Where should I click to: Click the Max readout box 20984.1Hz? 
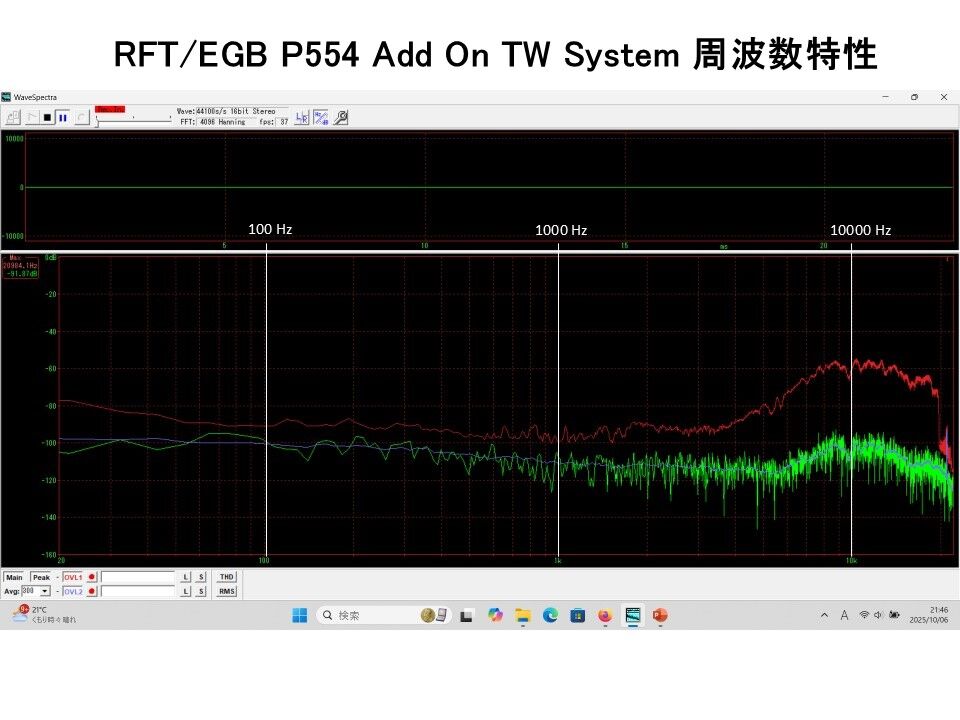[20, 266]
